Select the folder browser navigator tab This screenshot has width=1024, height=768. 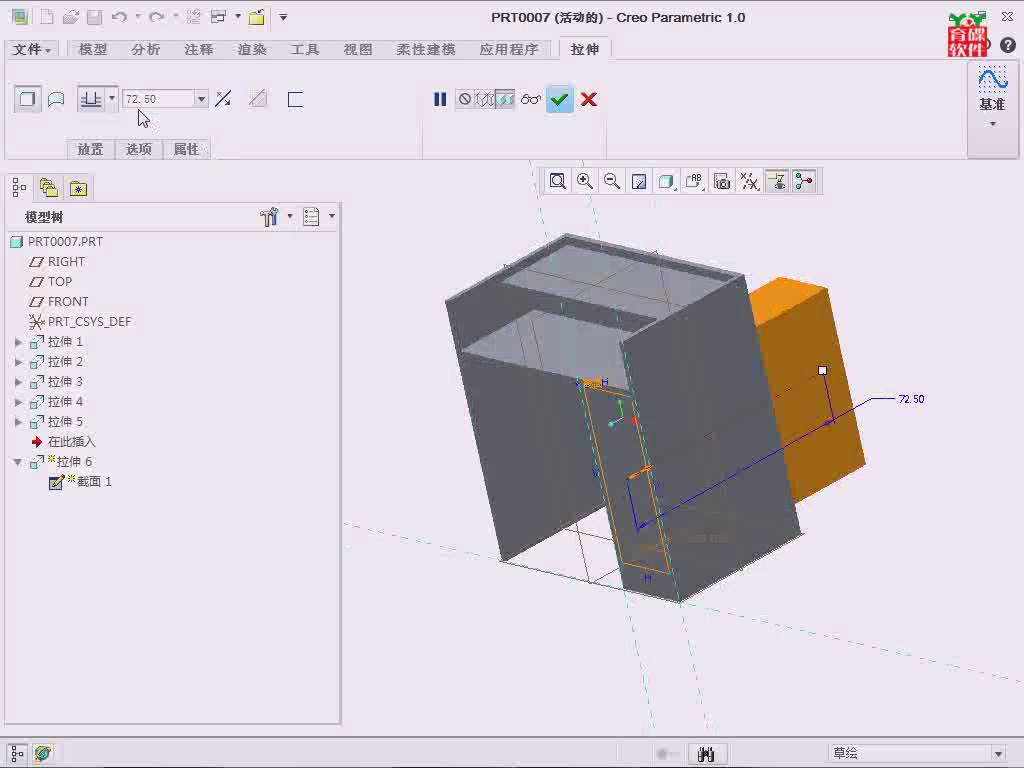point(49,189)
